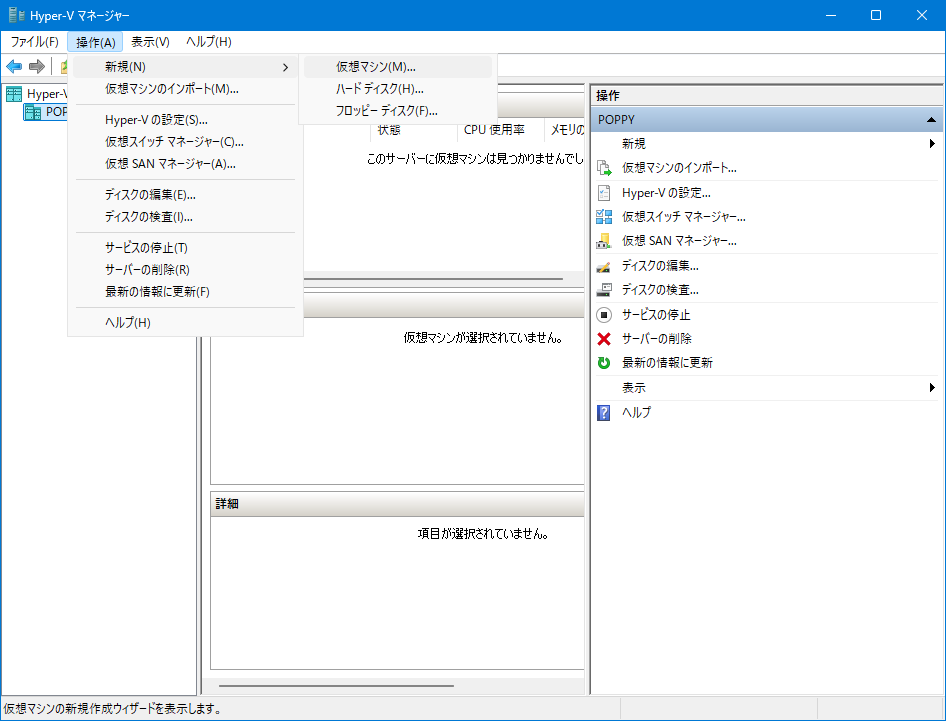The image size is (946, 721).
Task: Click the ディスクの編集 pencil icon
Action: (604, 266)
